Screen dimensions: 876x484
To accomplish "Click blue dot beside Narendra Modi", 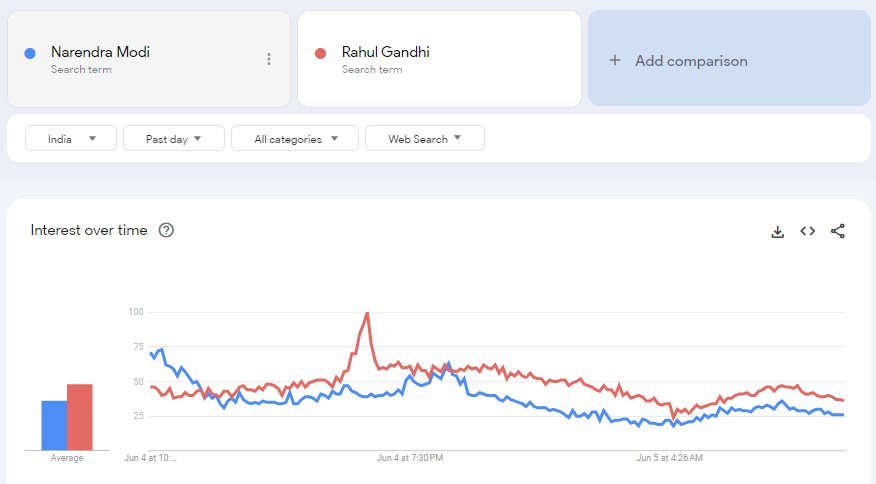I will [x=30, y=53].
